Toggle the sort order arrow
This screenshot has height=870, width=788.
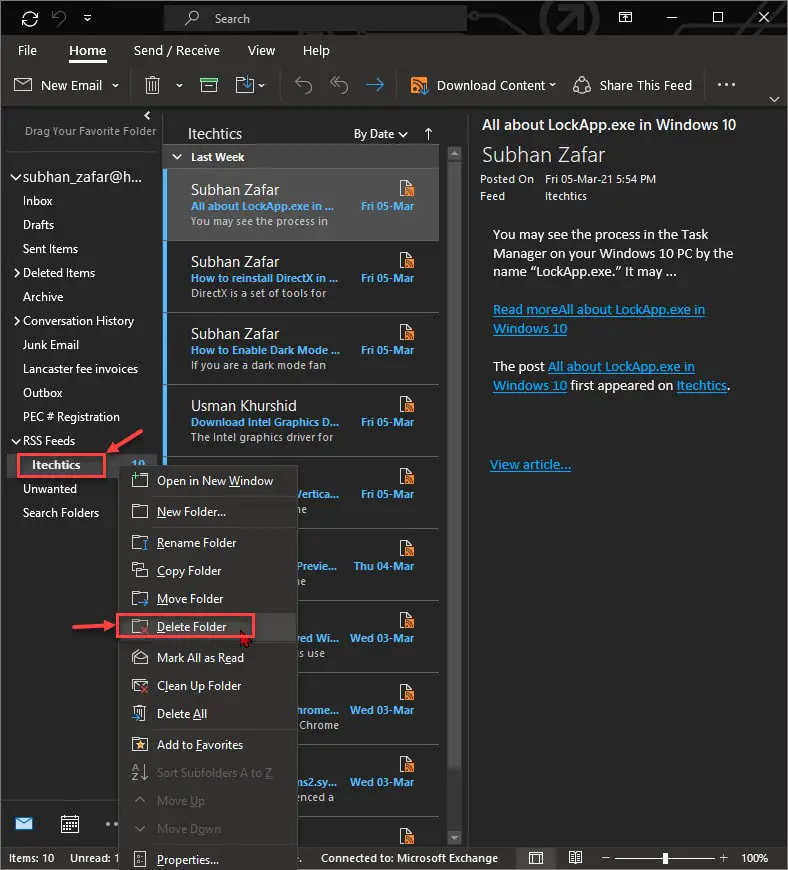coord(428,134)
